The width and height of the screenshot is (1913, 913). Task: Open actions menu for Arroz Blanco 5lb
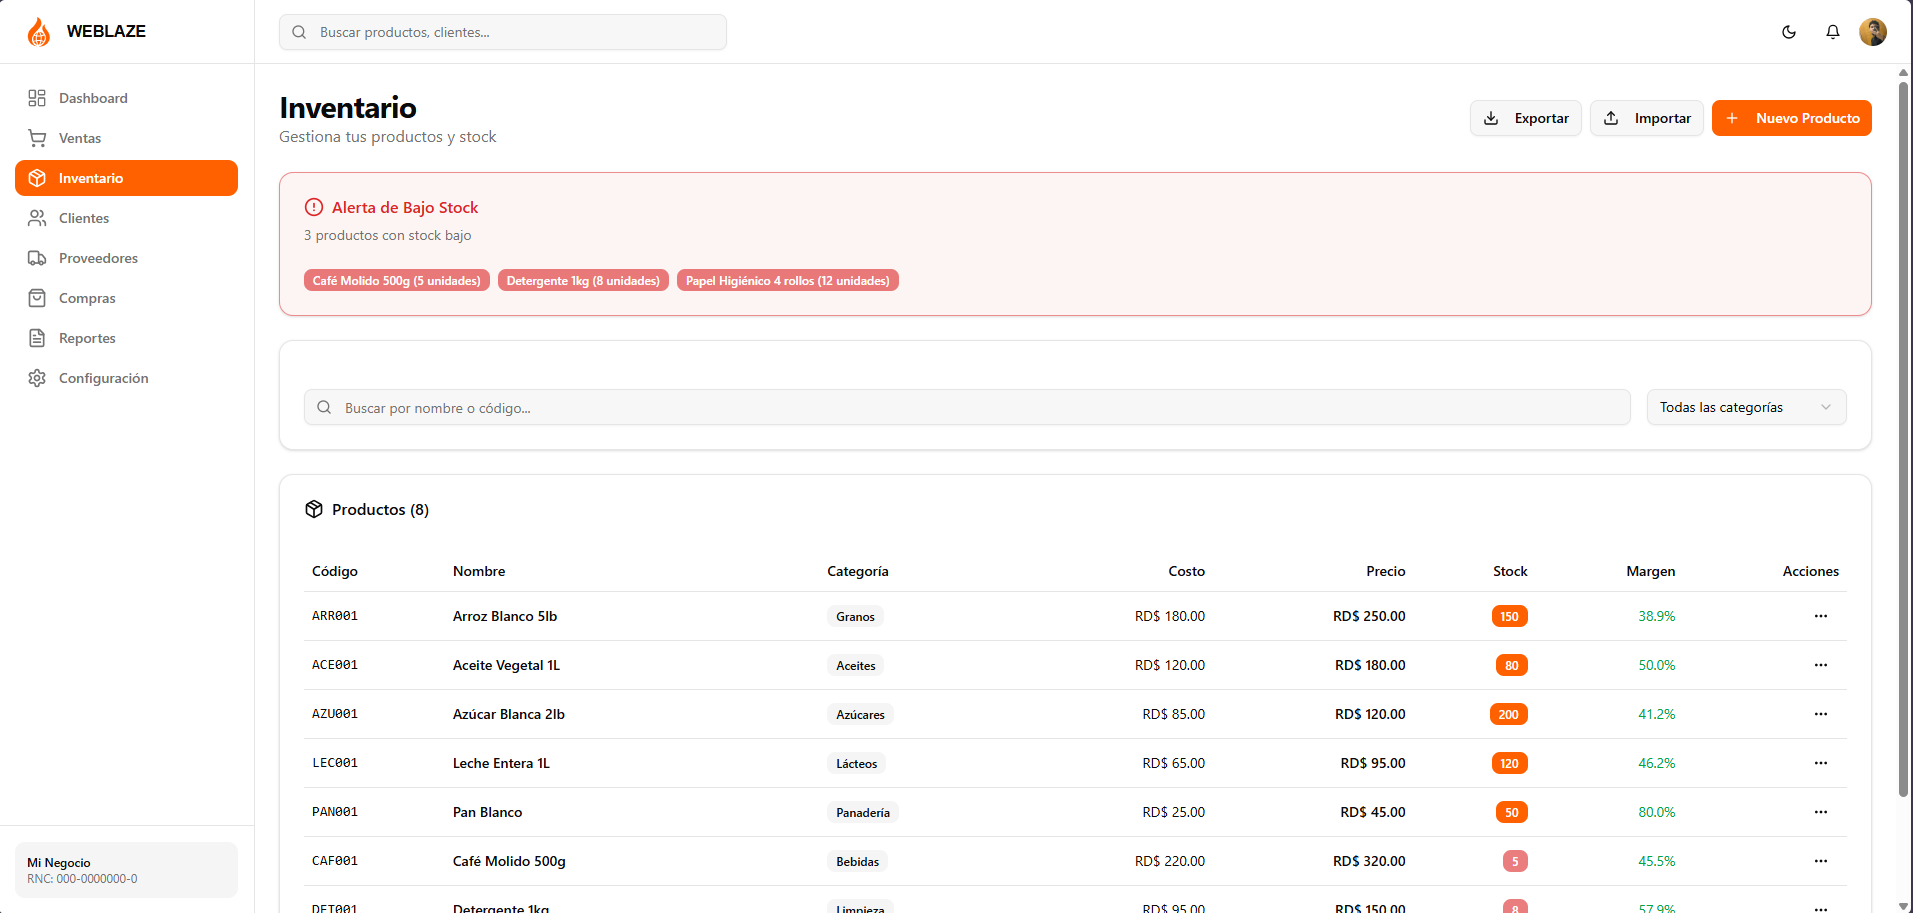(x=1821, y=616)
